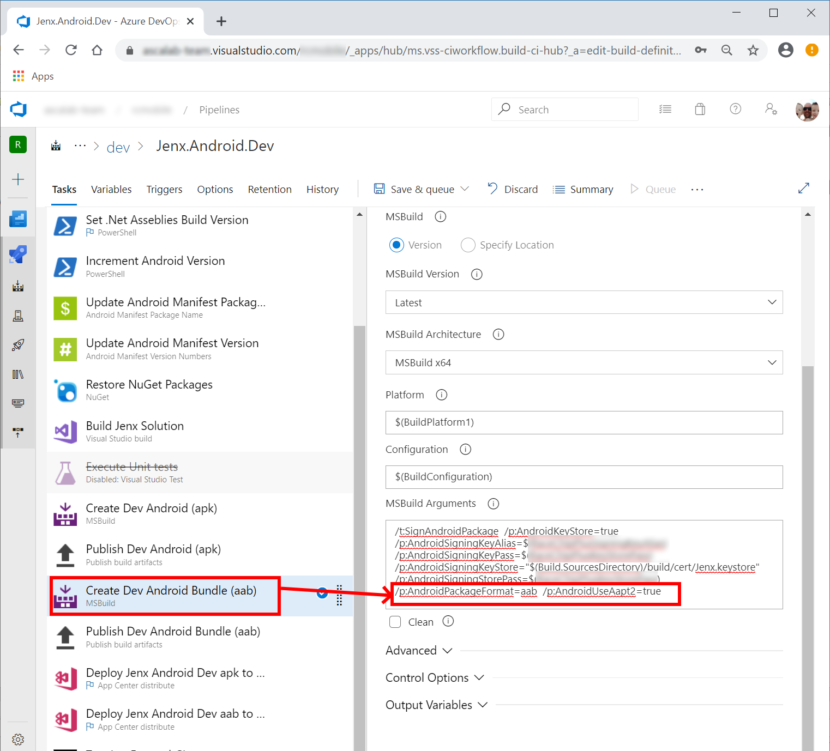Open the Azure DevOps home logo
Image resolution: width=830 pixels, height=751 pixels.
click(17, 109)
